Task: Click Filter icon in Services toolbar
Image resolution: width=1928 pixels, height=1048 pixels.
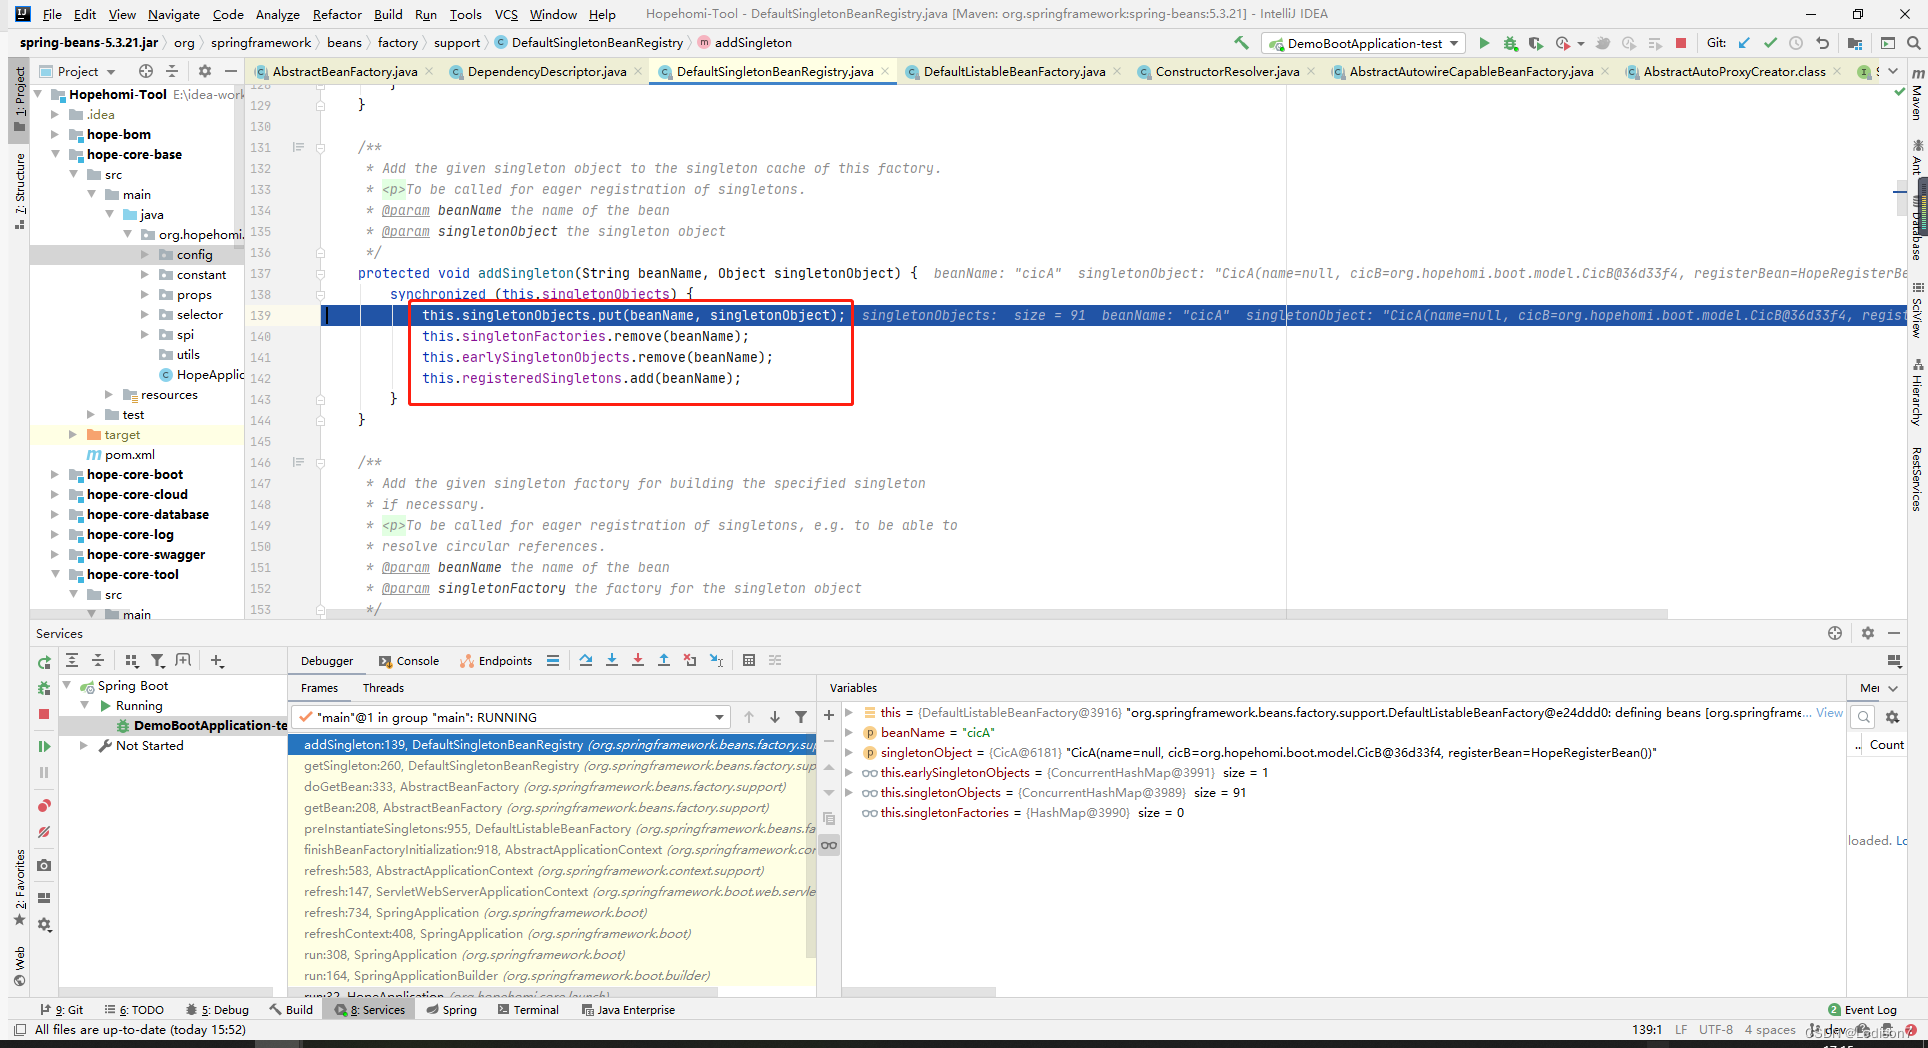Action: point(157,660)
